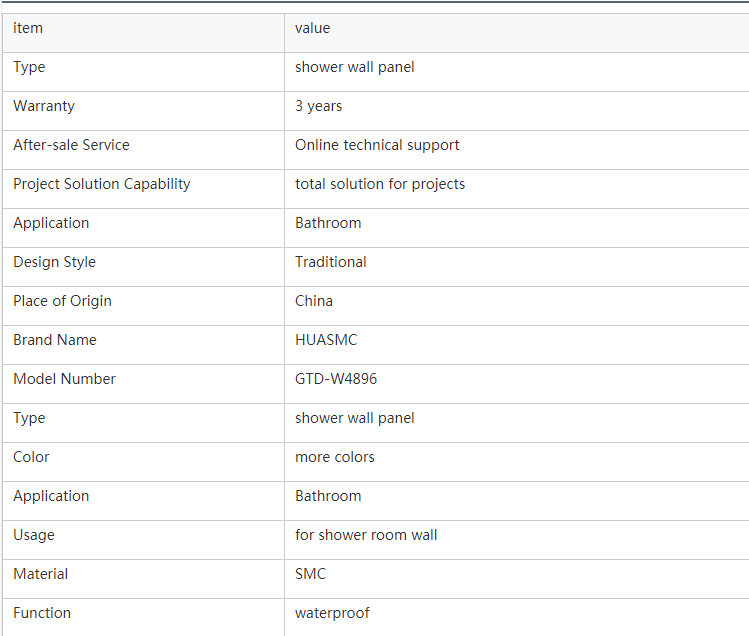Select the 'Traditional' design style value

[x=331, y=262]
